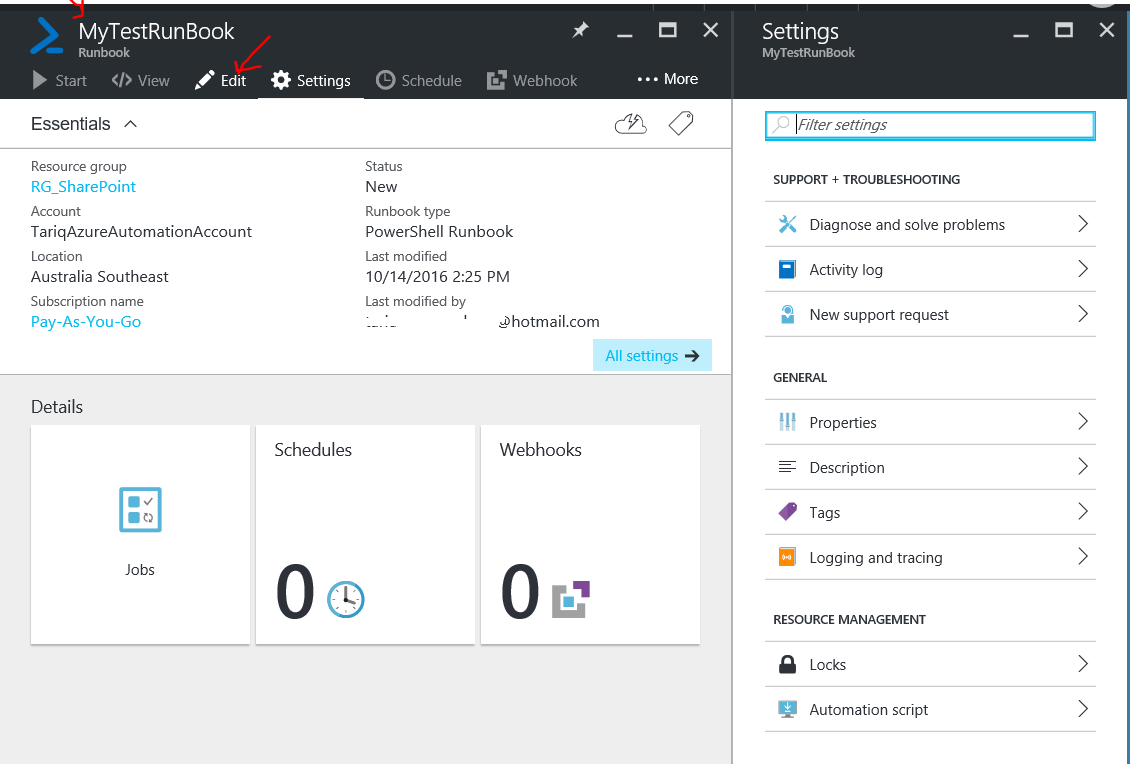Click the PowerShell runbook logo icon
The height and width of the screenshot is (764, 1143).
point(47,36)
